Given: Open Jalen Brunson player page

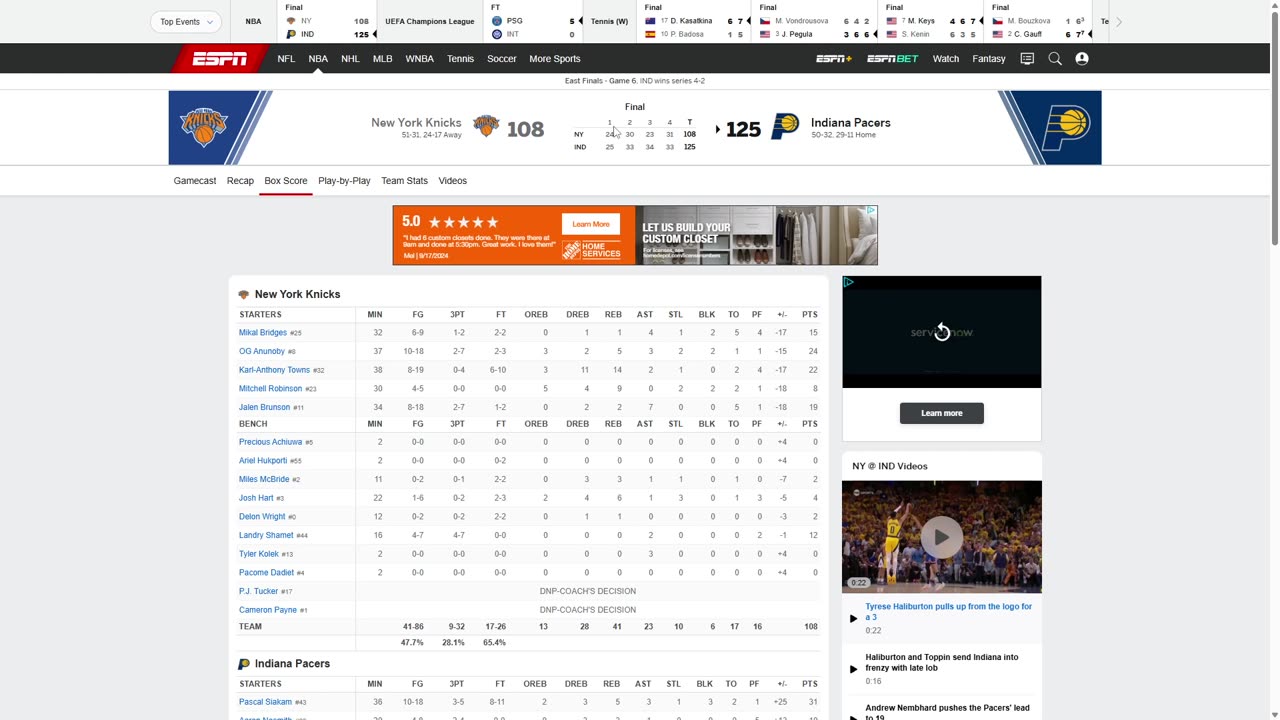Looking at the screenshot, I should click(x=264, y=407).
